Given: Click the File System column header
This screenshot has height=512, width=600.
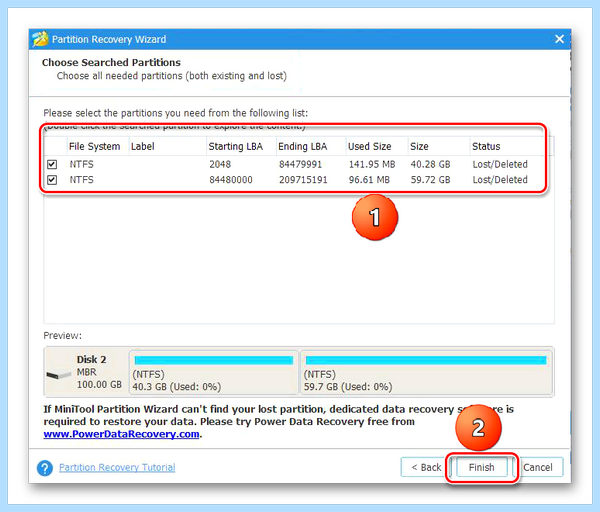Looking at the screenshot, I should point(97,147).
